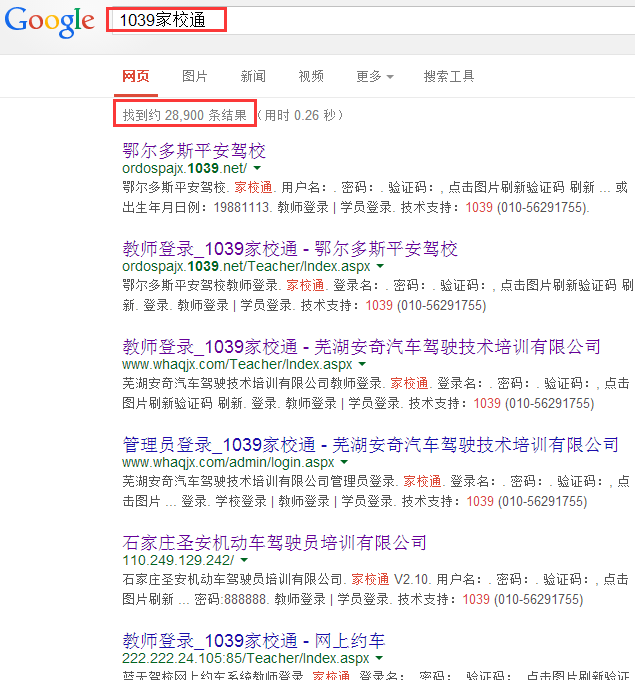The height and width of the screenshot is (680, 635).
Task: Open 教师登录 芜湖安奇汽车驾驶技术培训有限公司 result
Action: [361, 347]
